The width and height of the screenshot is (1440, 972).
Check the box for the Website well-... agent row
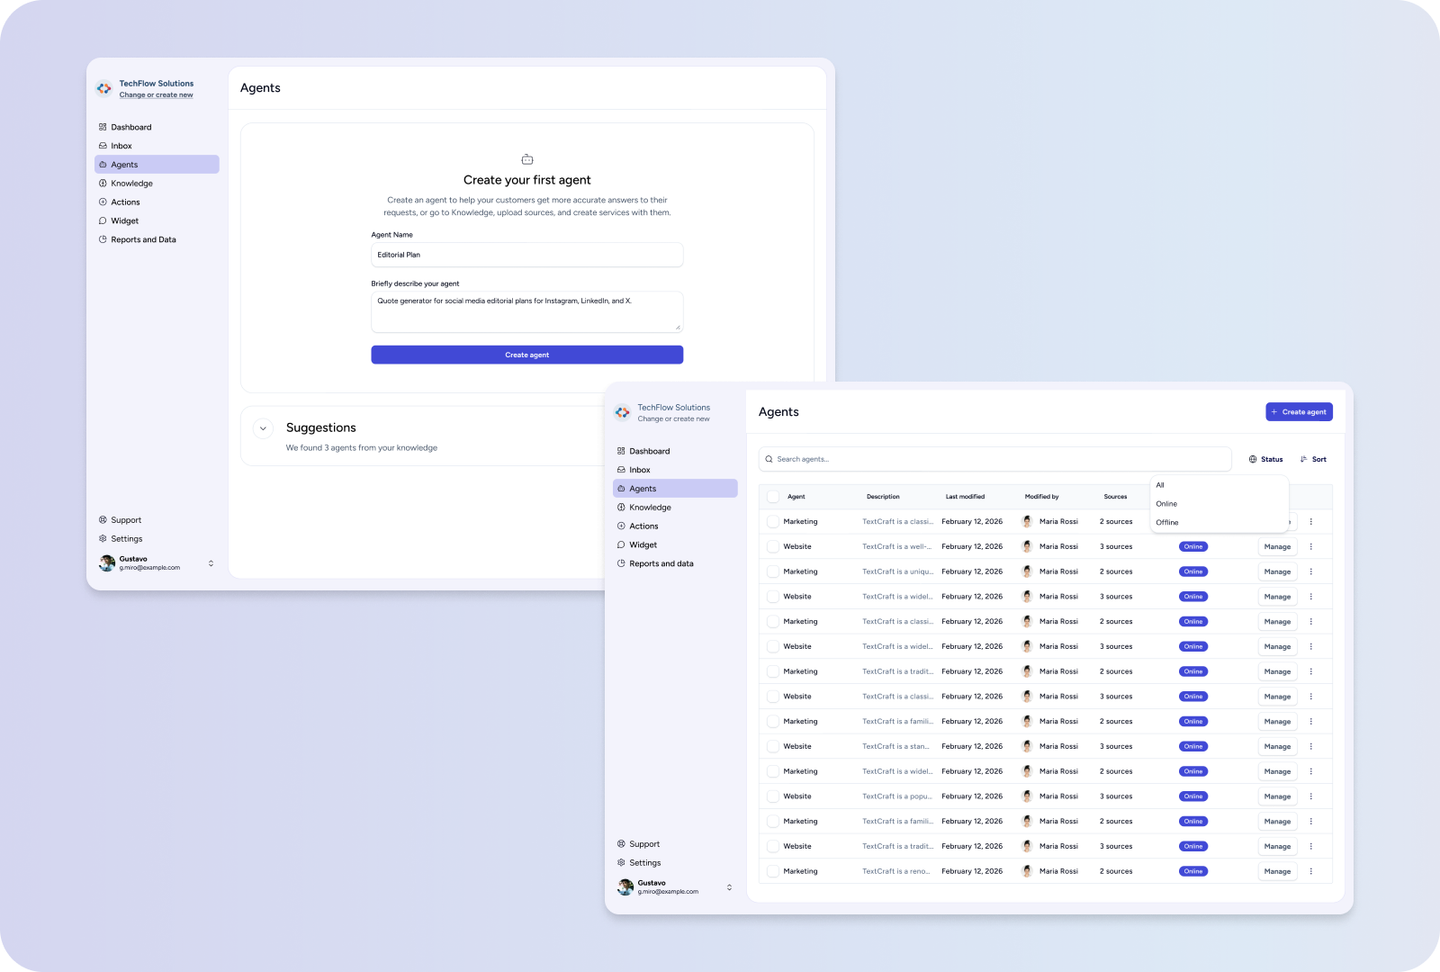point(773,547)
